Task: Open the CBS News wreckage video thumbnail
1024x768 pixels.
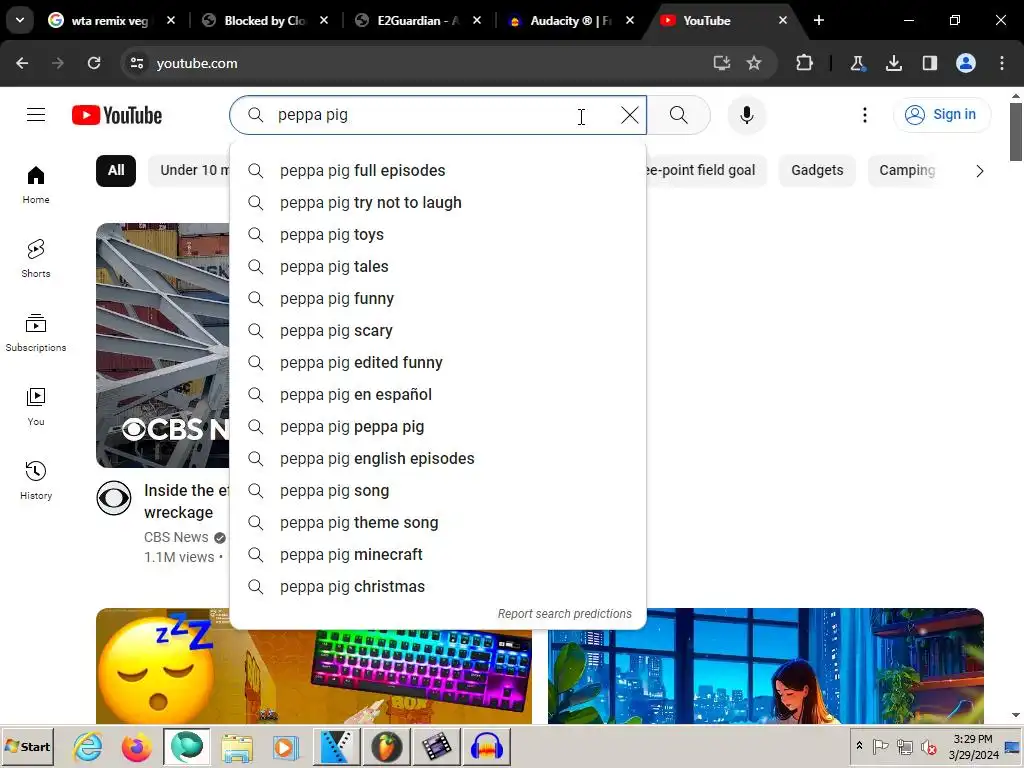Action: tap(163, 345)
